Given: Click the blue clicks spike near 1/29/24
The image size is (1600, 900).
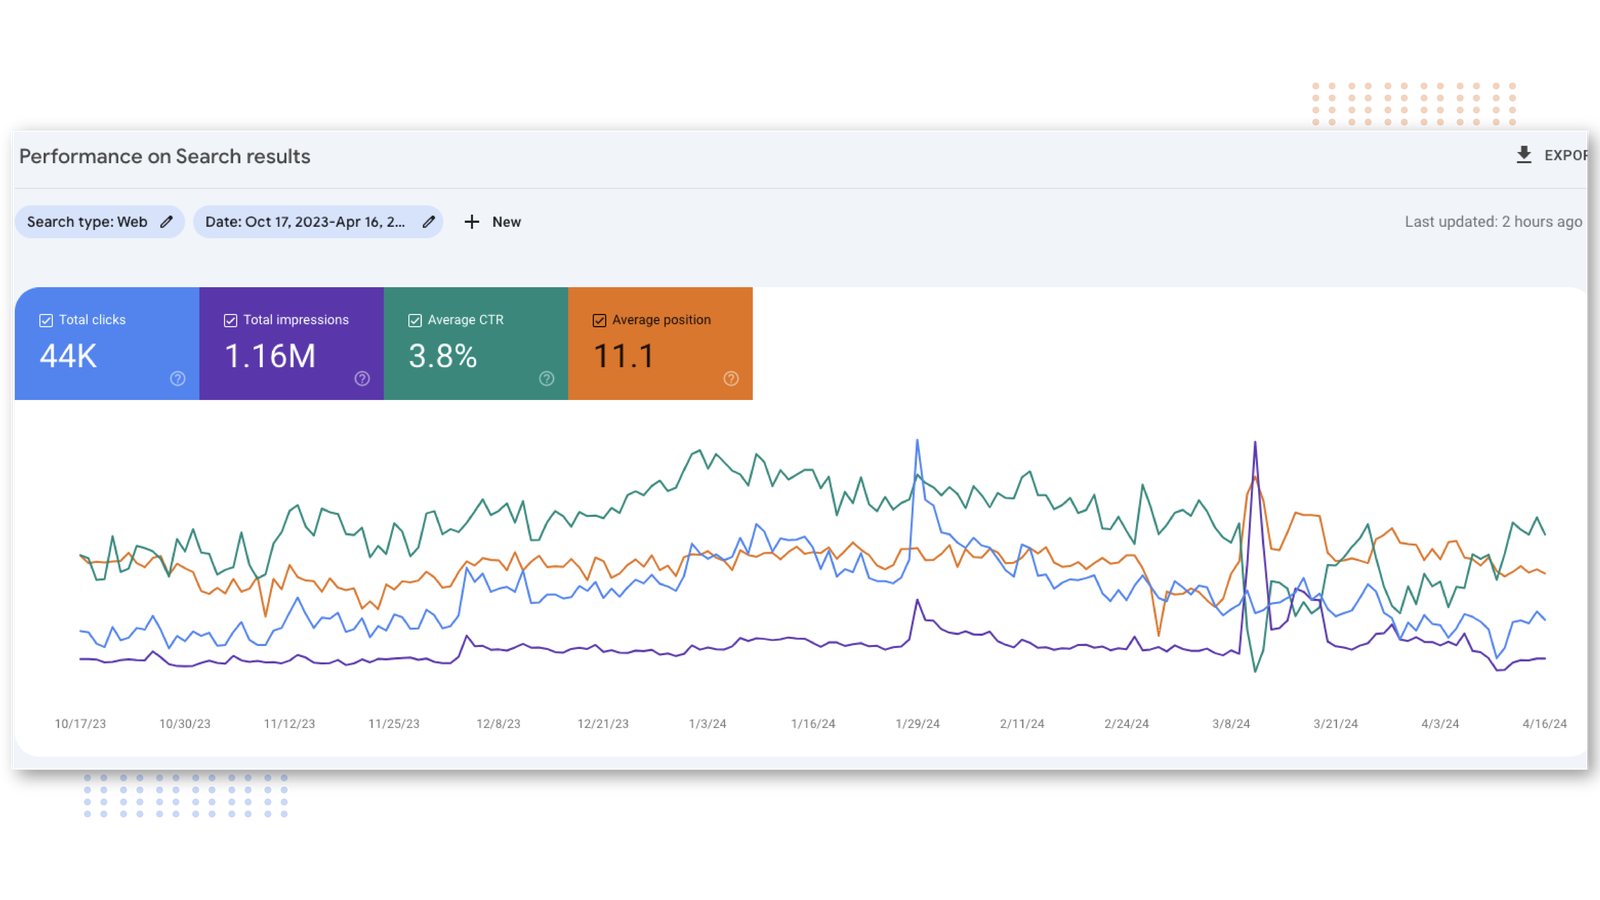Looking at the screenshot, I should click(x=917, y=442).
